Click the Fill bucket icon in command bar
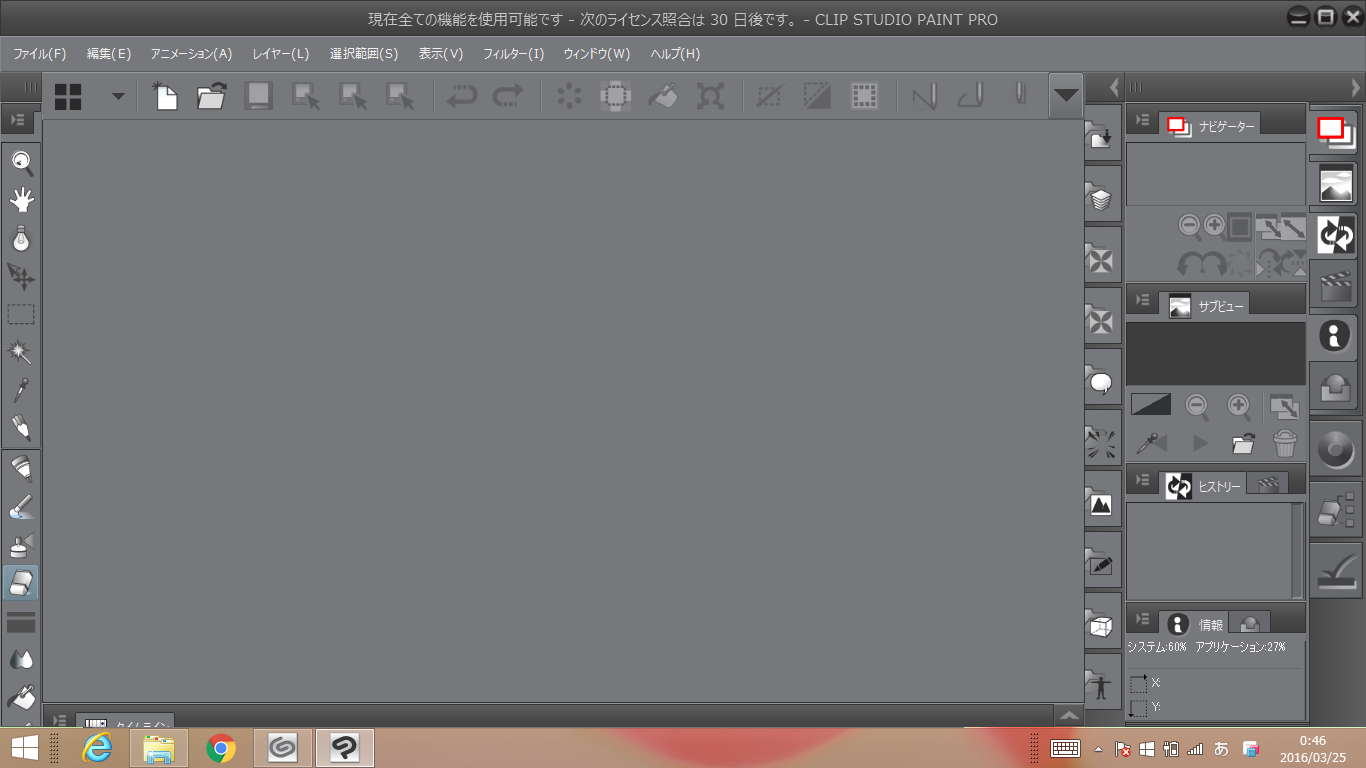The height and width of the screenshot is (768, 1366). pyautogui.click(x=663, y=96)
